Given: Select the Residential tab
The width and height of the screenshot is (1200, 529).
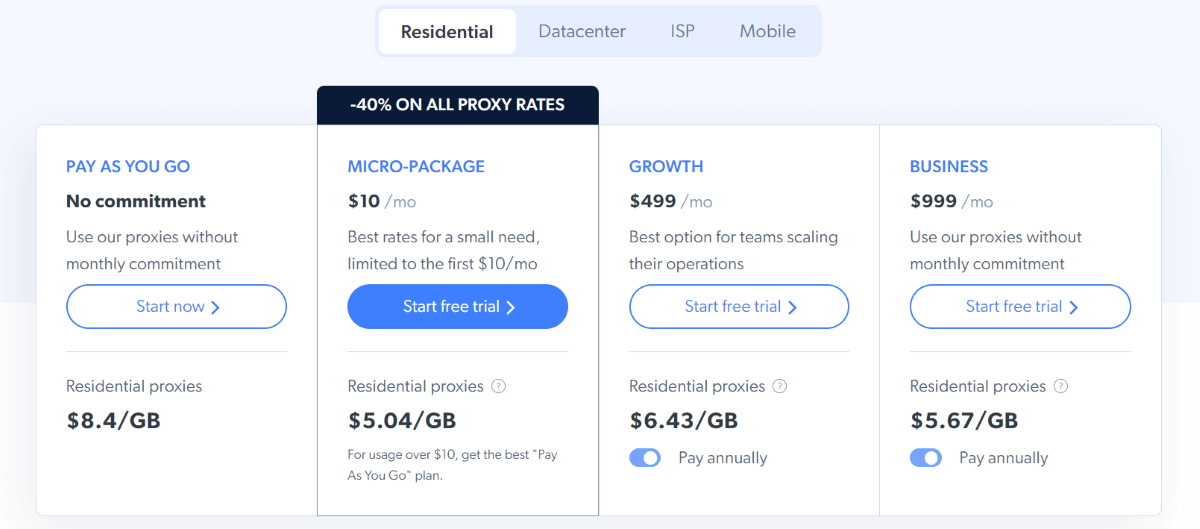Looking at the screenshot, I should (447, 31).
